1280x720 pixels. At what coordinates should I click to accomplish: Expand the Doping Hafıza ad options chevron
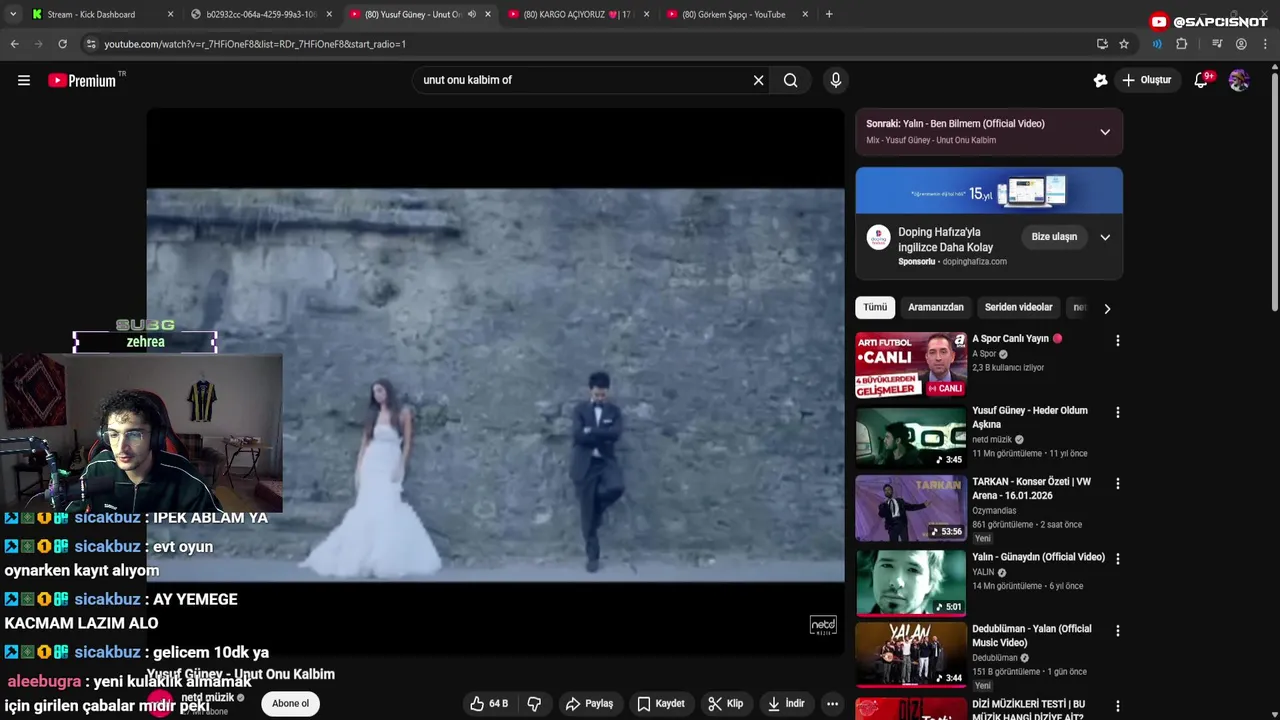tap(1105, 237)
